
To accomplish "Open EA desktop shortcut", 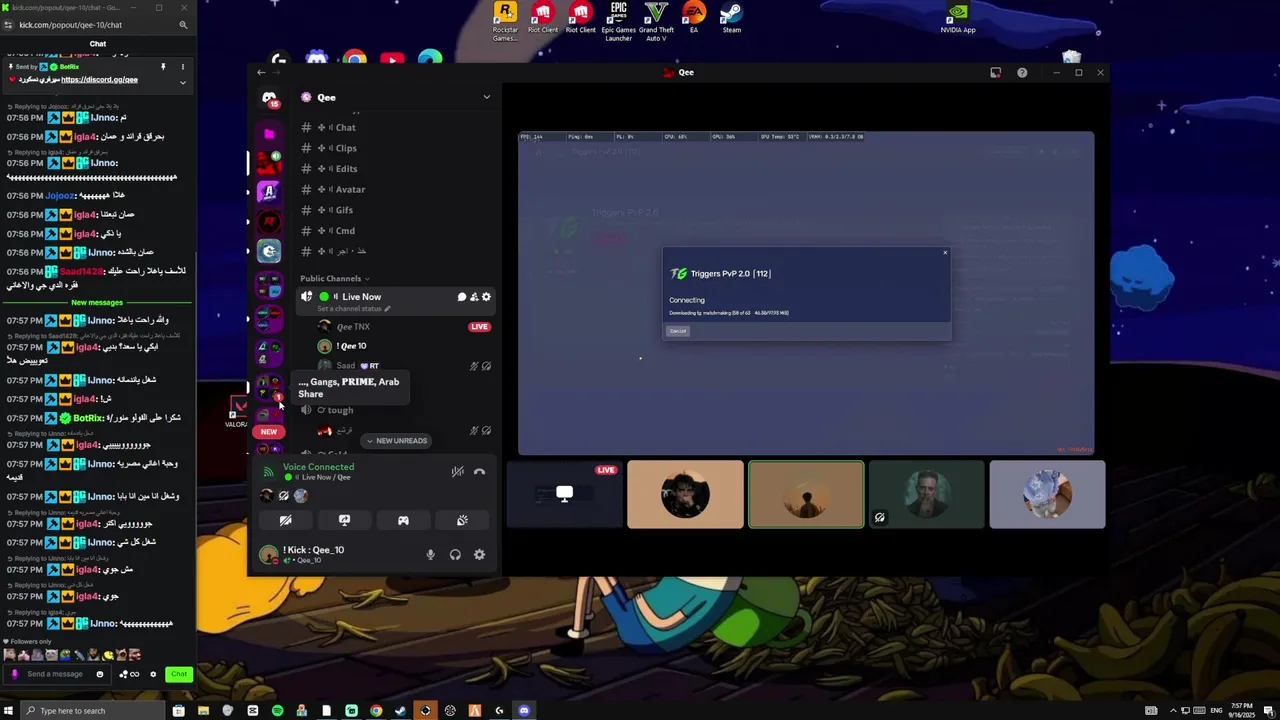I will (694, 17).
